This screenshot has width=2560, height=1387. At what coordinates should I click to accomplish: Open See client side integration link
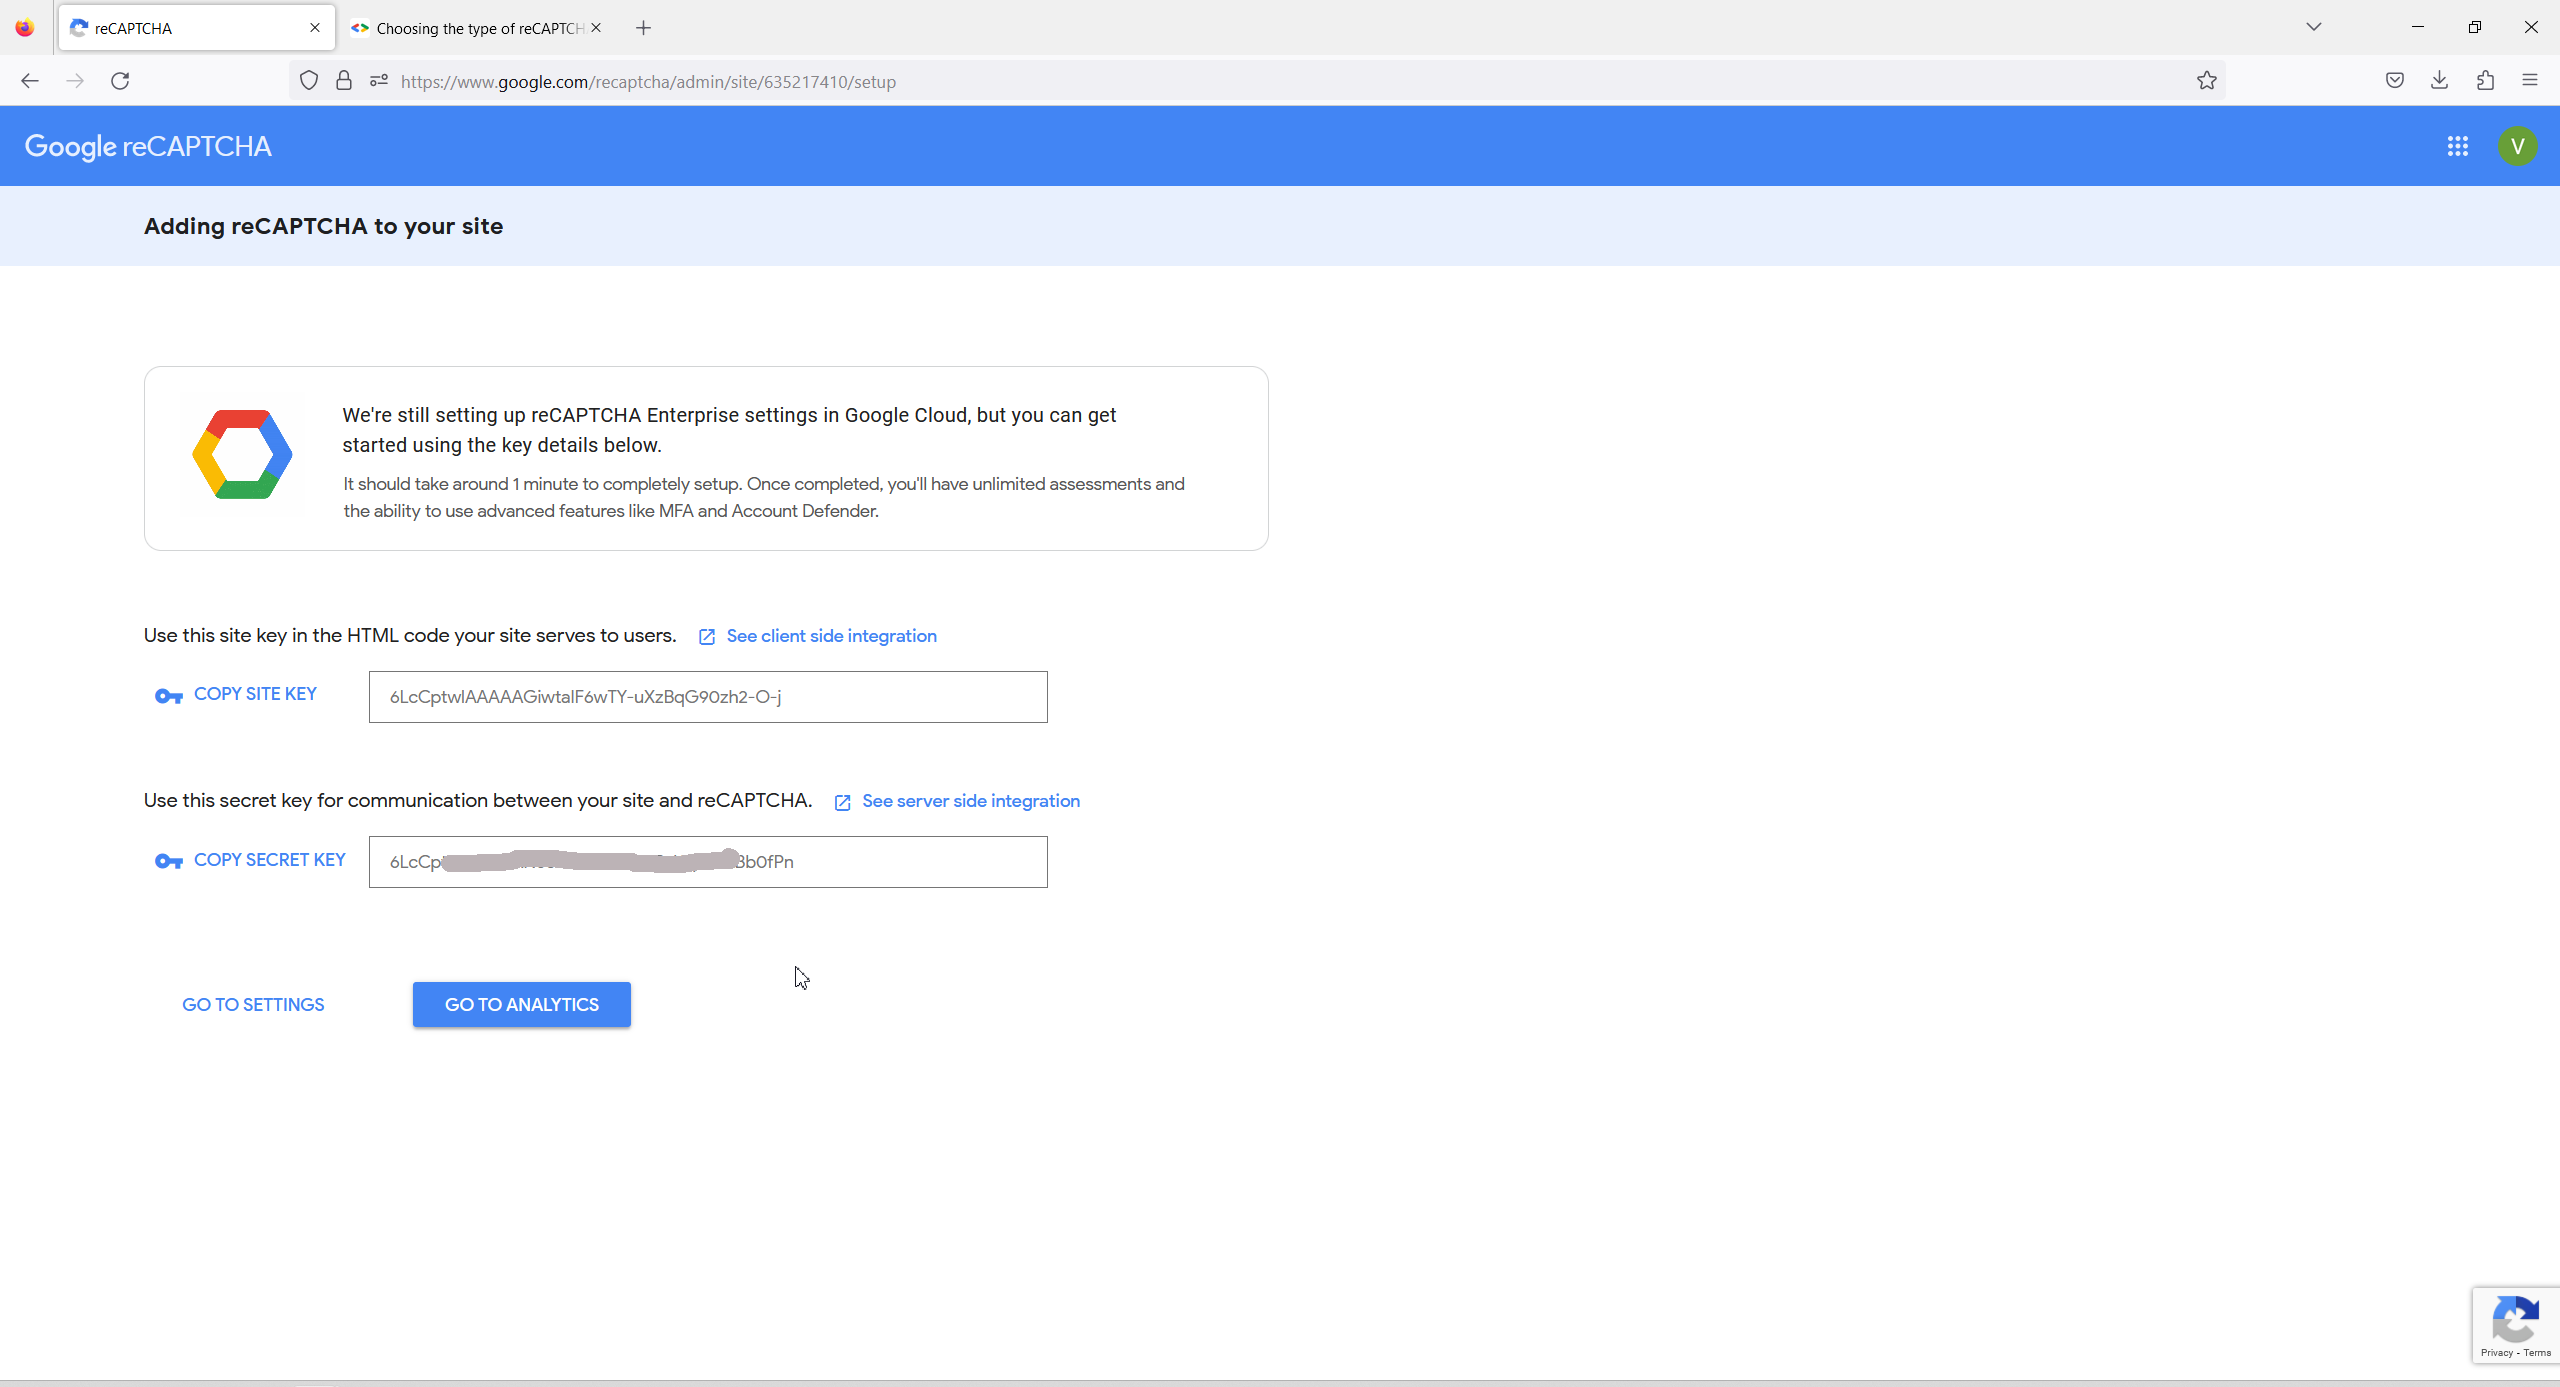tap(831, 636)
